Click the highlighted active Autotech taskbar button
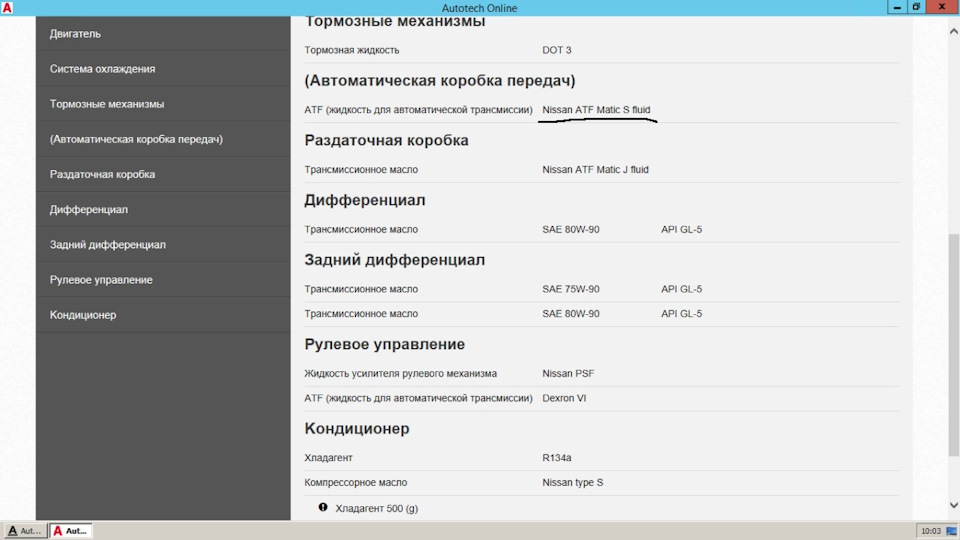The width and height of the screenshot is (960, 540). click(x=71, y=531)
